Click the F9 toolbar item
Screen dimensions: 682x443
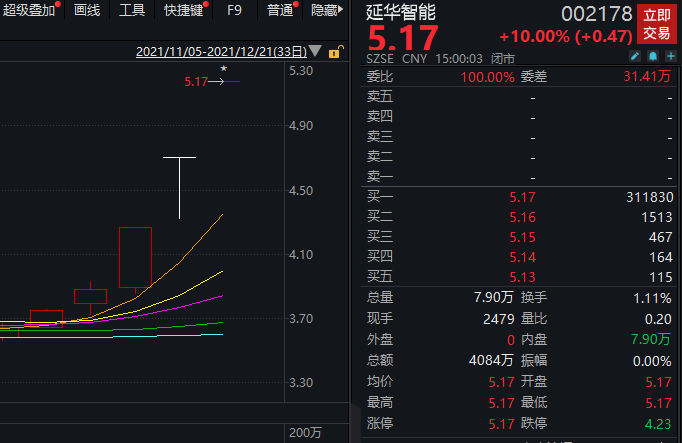234,10
